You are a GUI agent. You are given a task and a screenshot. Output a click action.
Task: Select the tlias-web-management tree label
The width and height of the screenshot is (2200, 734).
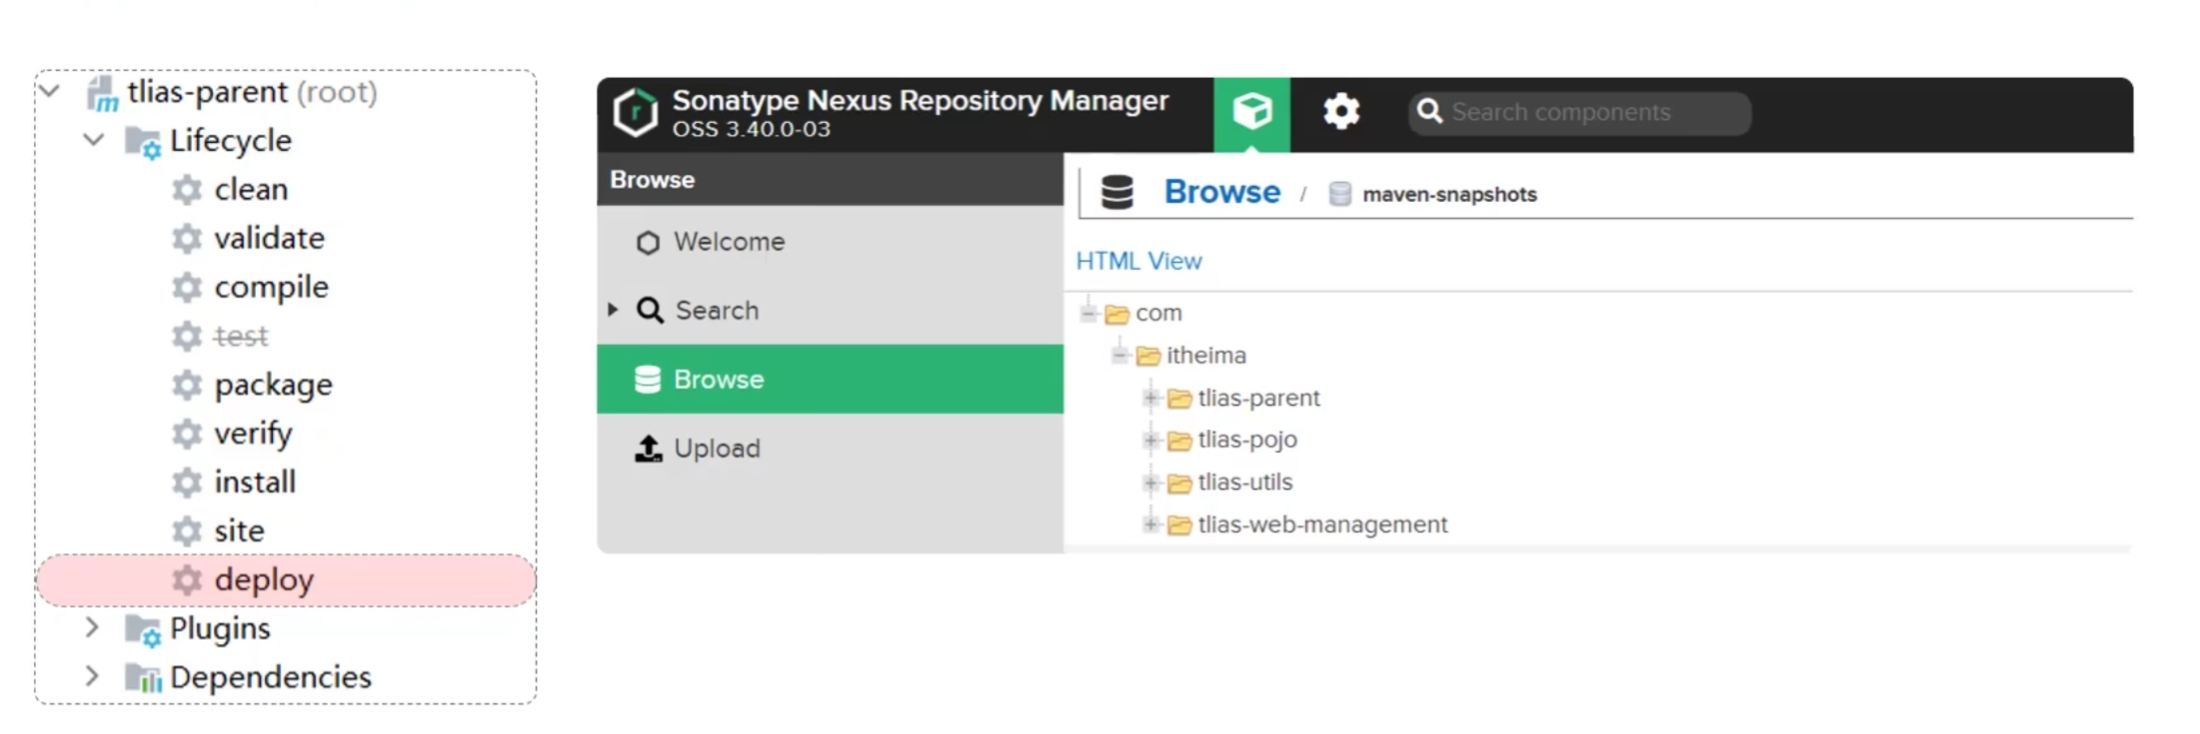1322,524
